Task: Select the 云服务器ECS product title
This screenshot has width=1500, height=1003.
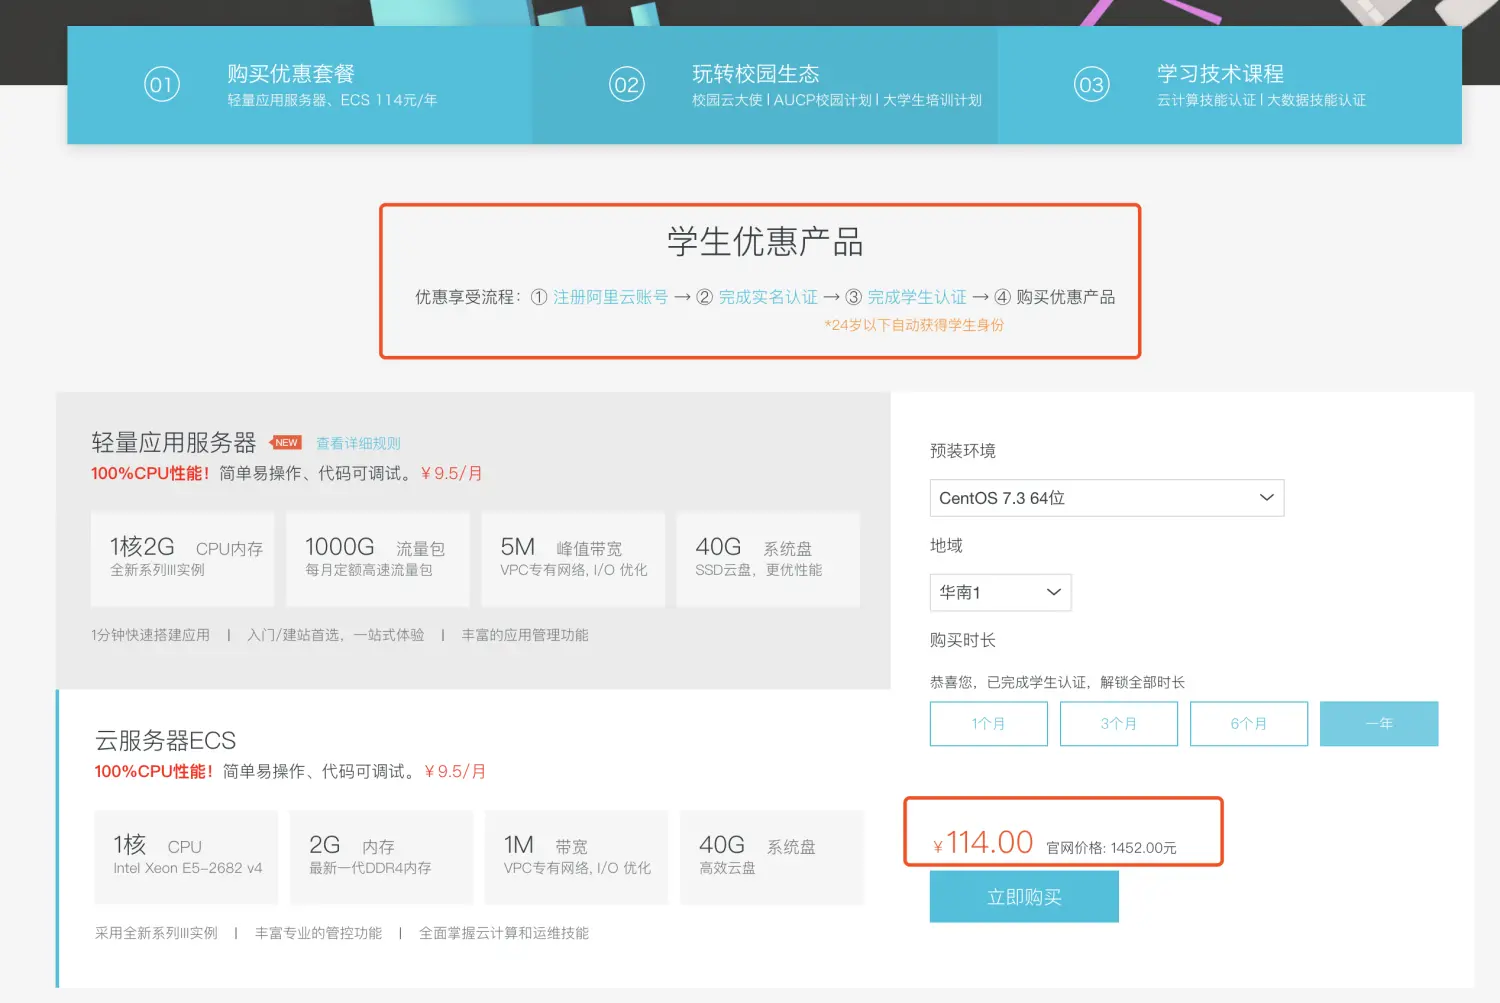Action: (x=166, y=740)
